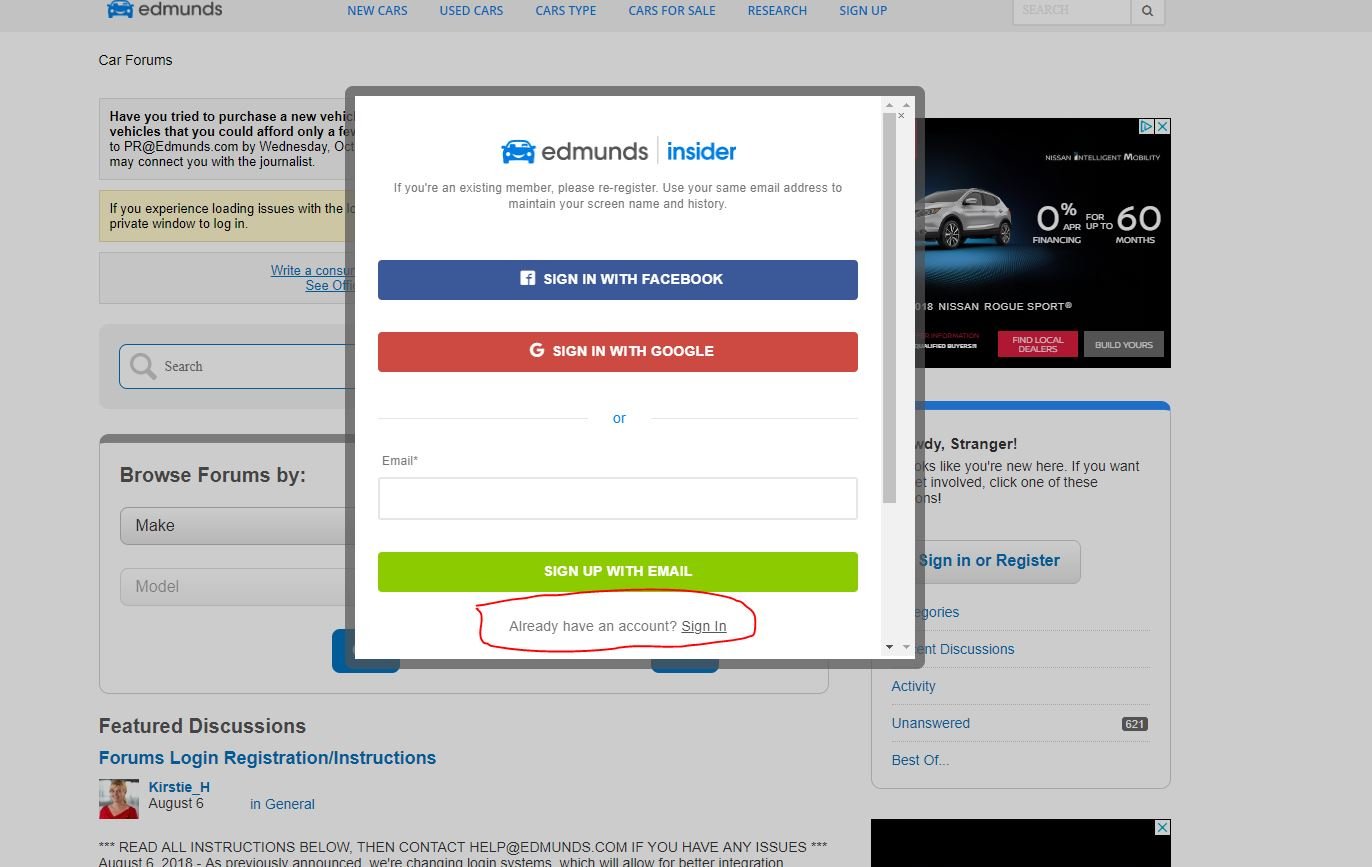
Task: Click the 621 unanswered count badge
Action: (x=1134, y=724)
